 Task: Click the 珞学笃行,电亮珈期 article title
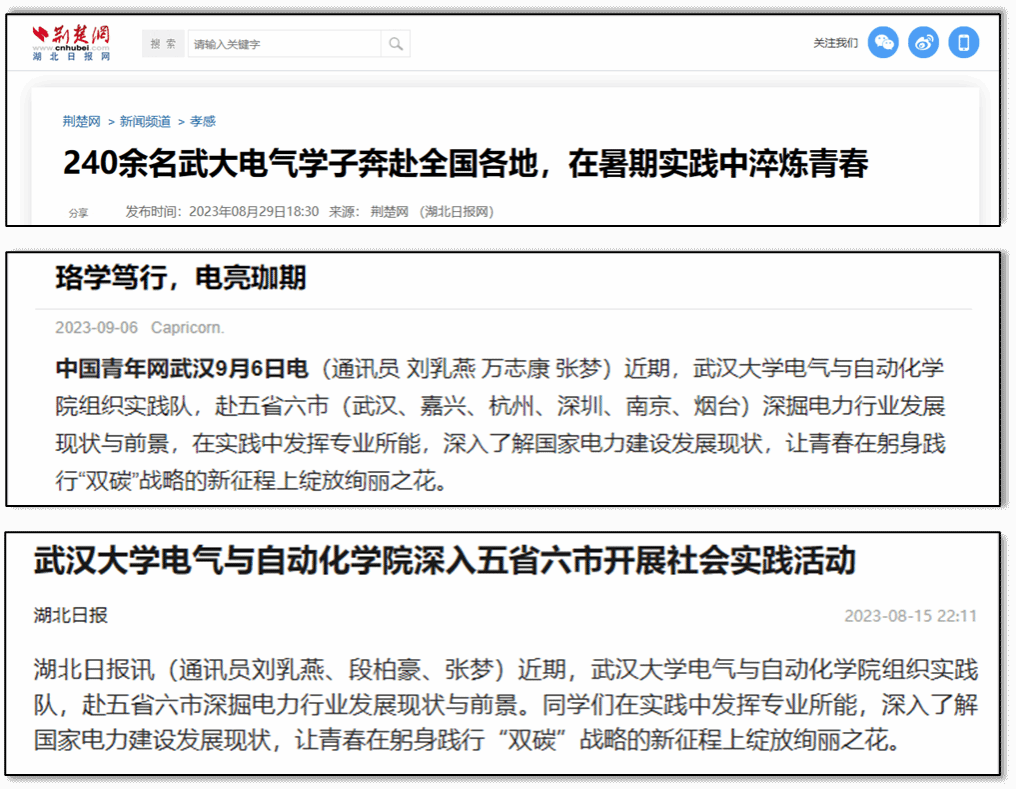point(180,278)
